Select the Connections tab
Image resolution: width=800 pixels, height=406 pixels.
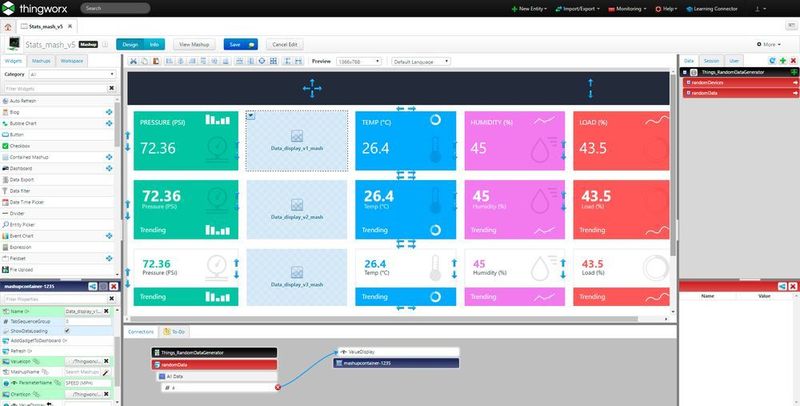pyautogui.click(x=140, y=332)
